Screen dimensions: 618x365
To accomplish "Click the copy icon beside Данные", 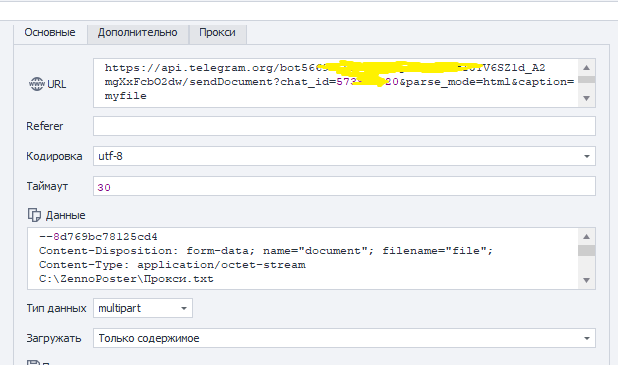I will 34,215.
